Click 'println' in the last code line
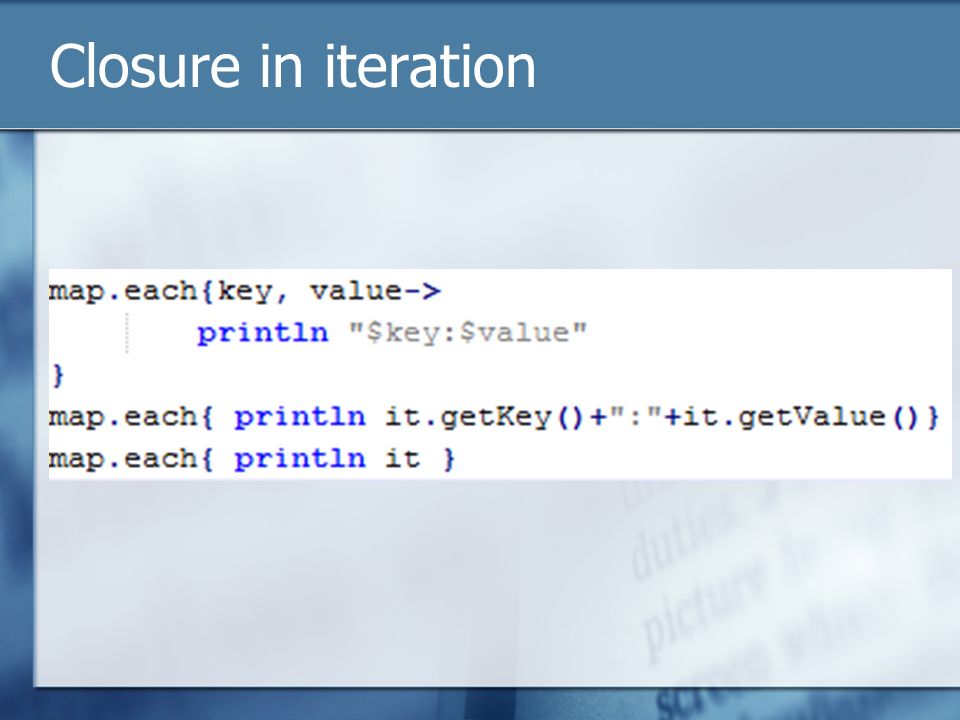The image size is (960, 720). pos(300,459)
